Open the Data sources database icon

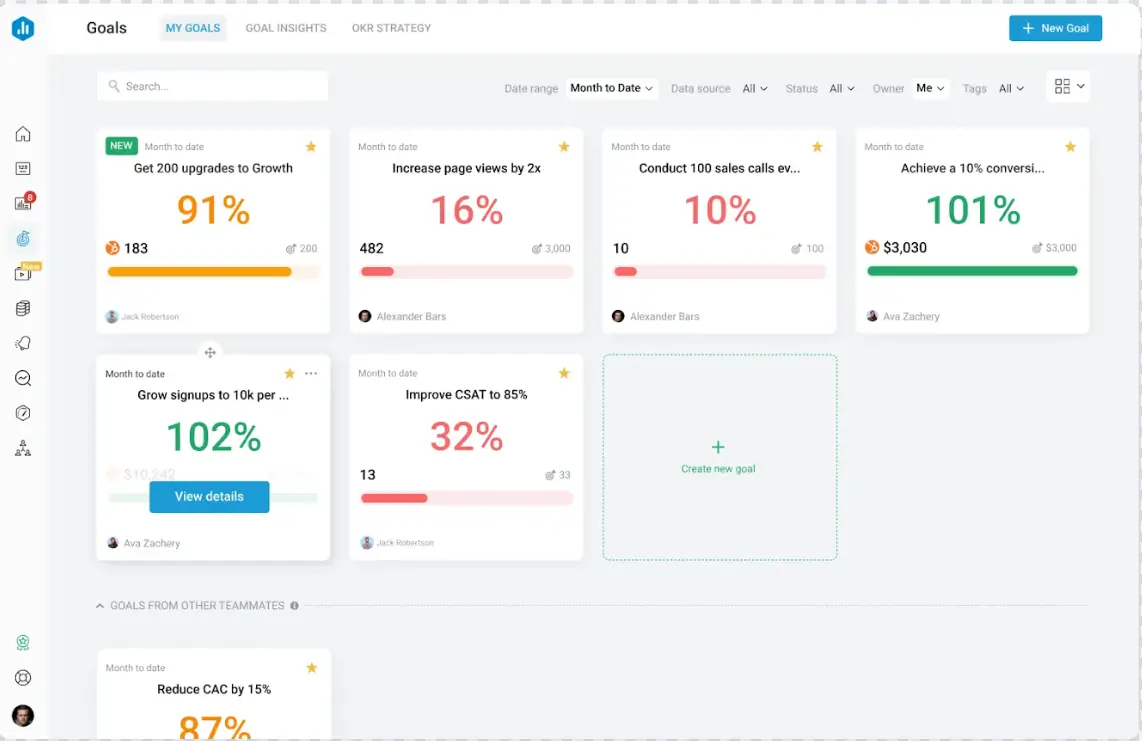pos(23,308)
